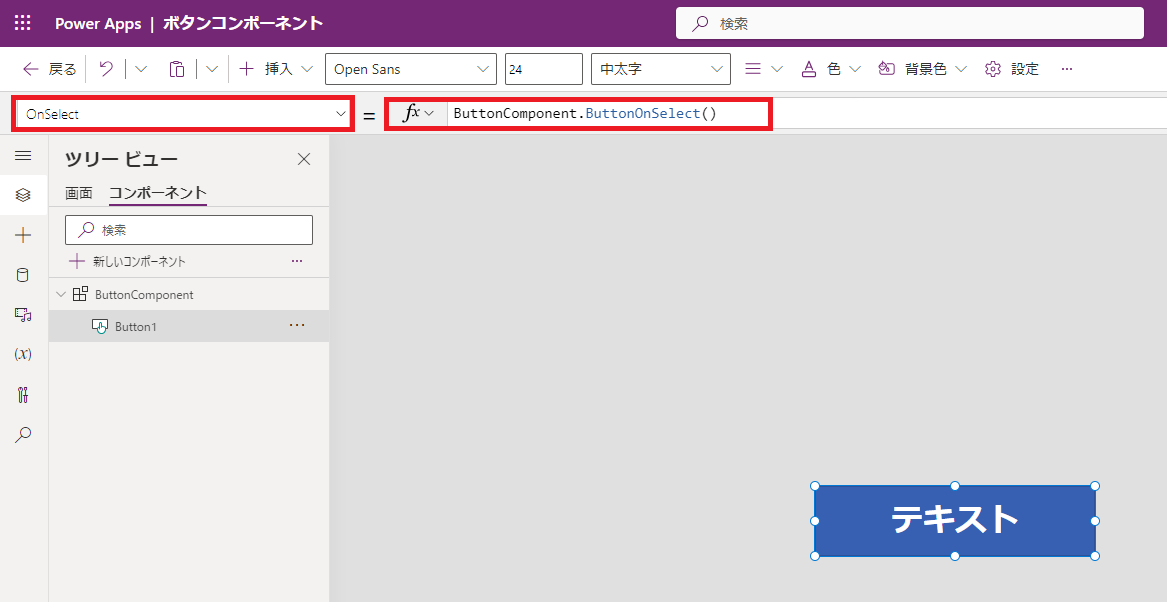Open the 背景色 background color dropdown
Screen dimensions: 1167x602
click(x=922, y=68)
